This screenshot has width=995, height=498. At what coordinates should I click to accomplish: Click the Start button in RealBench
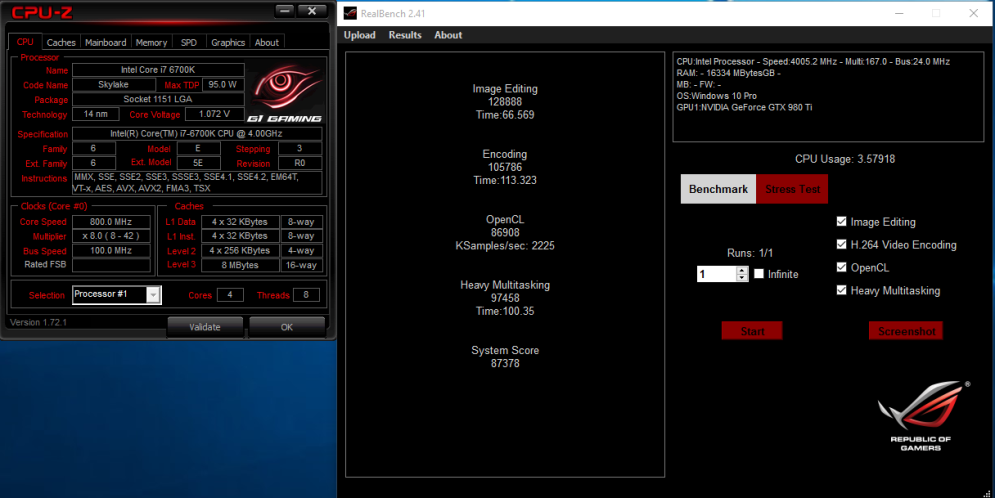coord(752,331)
